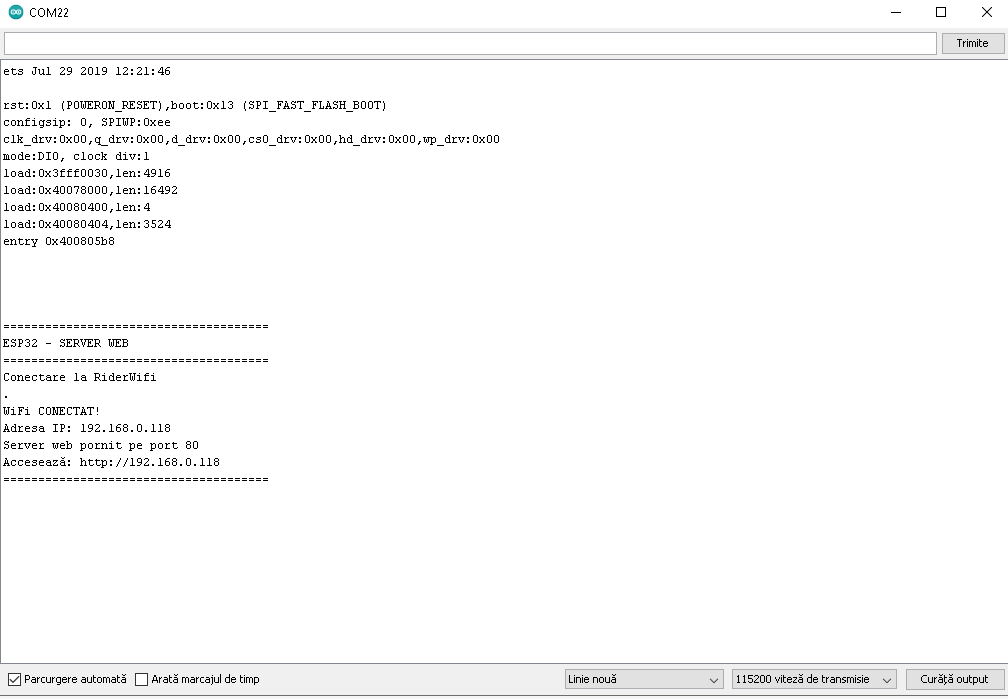The width and height of the screenshot is (1008, 699).
Task: Click the 'ets Jul 29 2019' boot line
Action: [87, 71]
